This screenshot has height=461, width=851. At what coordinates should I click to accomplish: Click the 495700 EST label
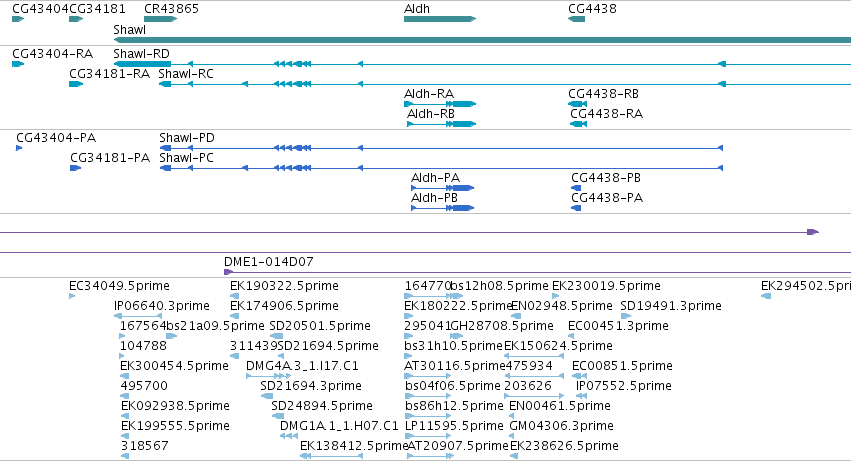point(144,387)
